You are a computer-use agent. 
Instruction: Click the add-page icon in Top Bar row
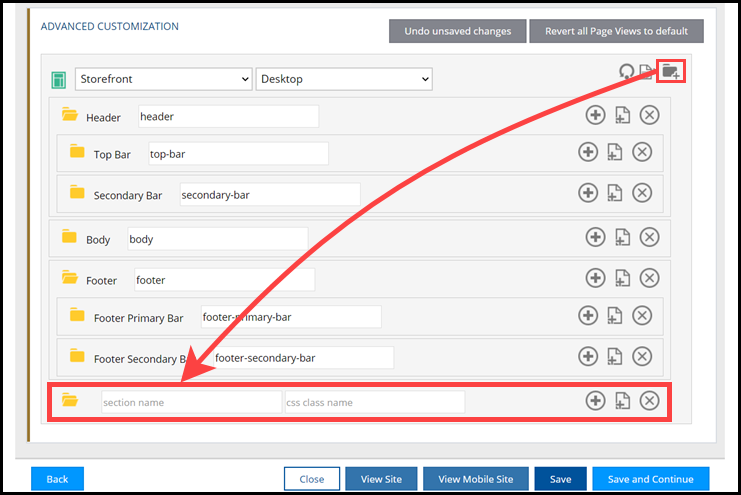pyautogui.click(x=615, y=153)
